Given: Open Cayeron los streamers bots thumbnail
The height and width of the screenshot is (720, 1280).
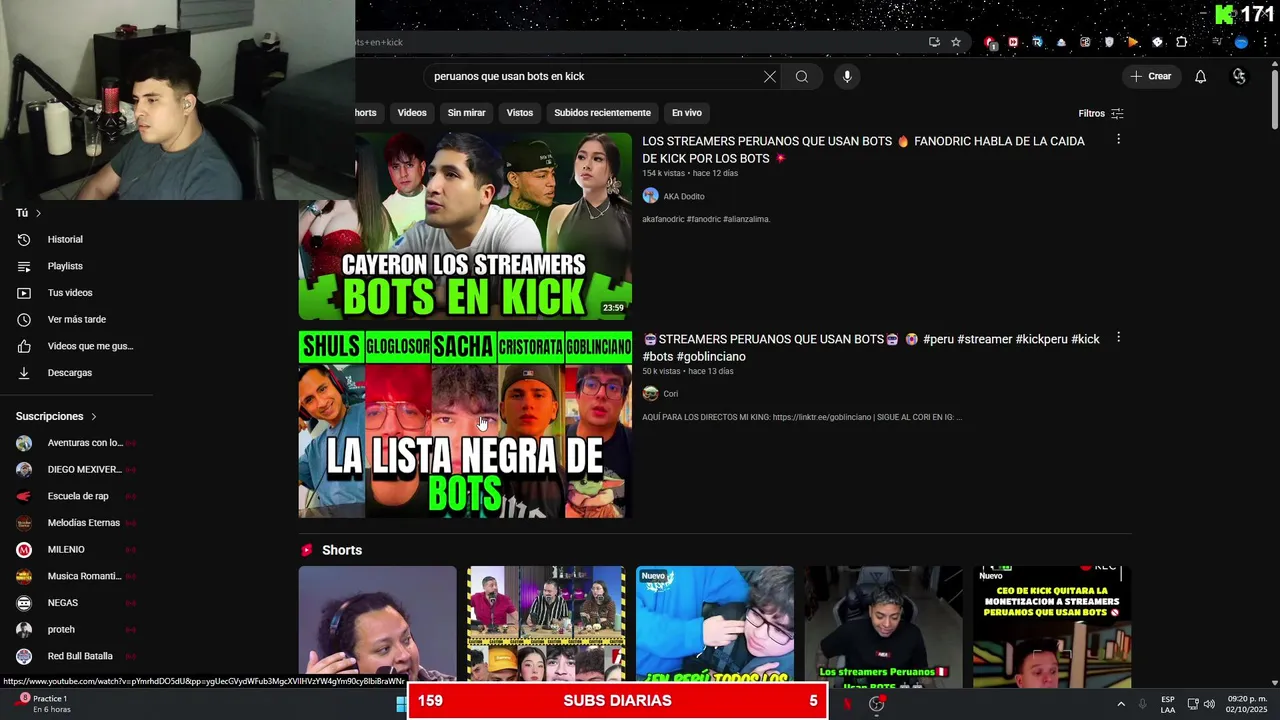Looking at the screenshot, I should (x=465, y=226).
